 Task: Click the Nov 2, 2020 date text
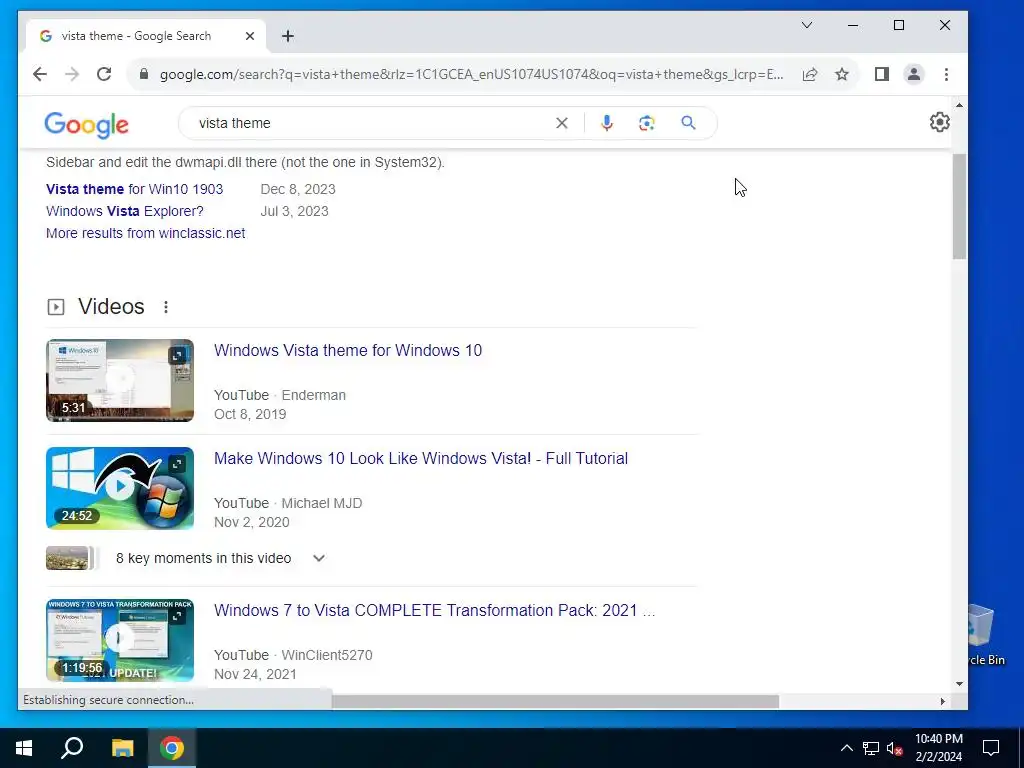point(251,522)
